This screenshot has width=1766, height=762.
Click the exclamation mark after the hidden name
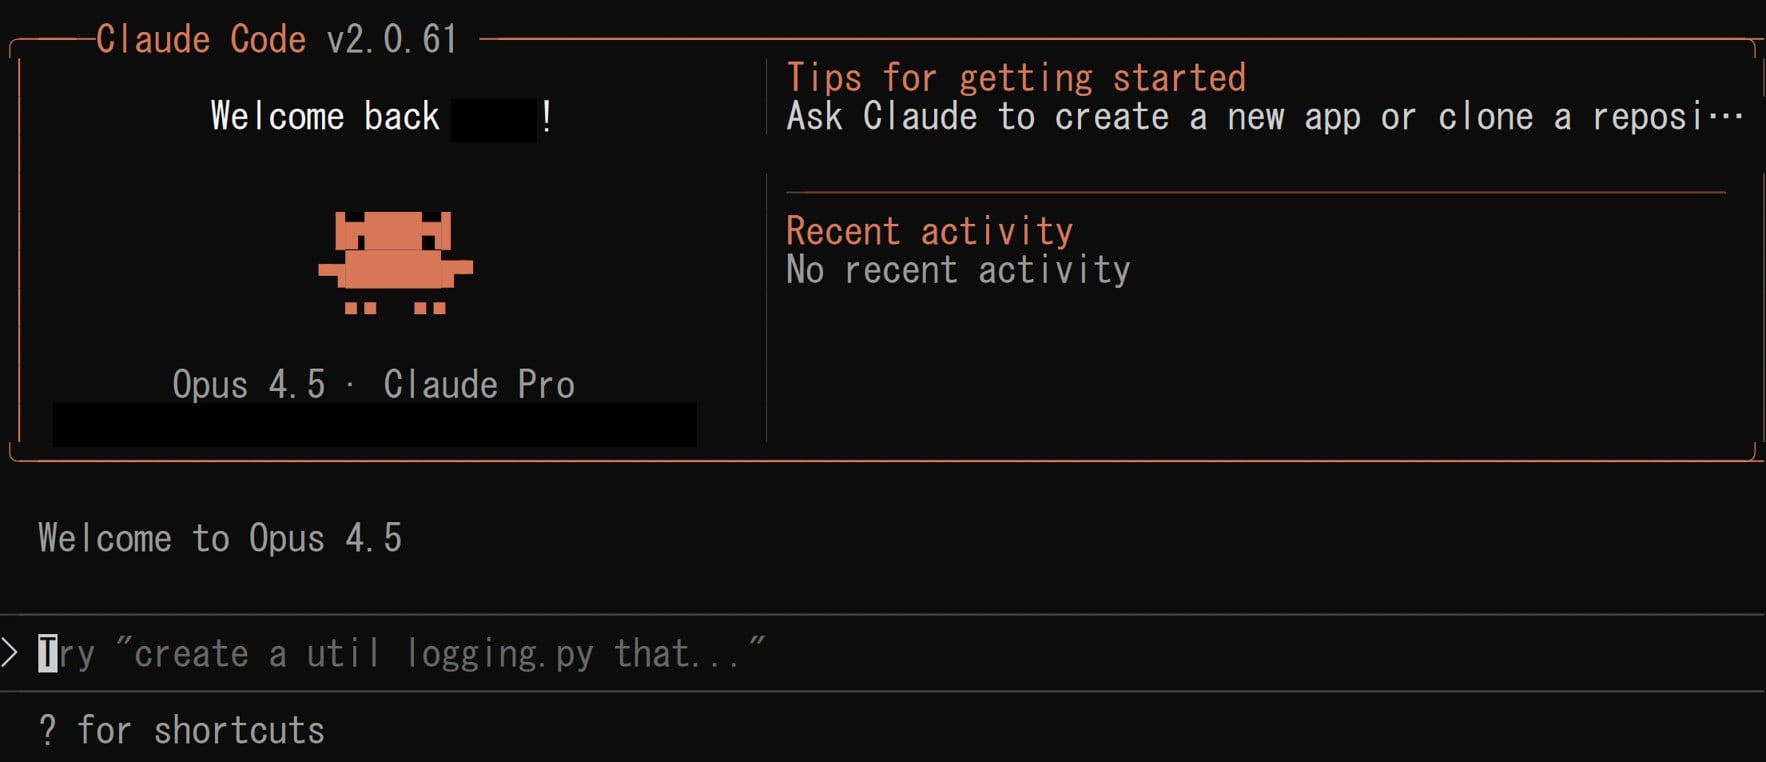click(x=546, y=117)
